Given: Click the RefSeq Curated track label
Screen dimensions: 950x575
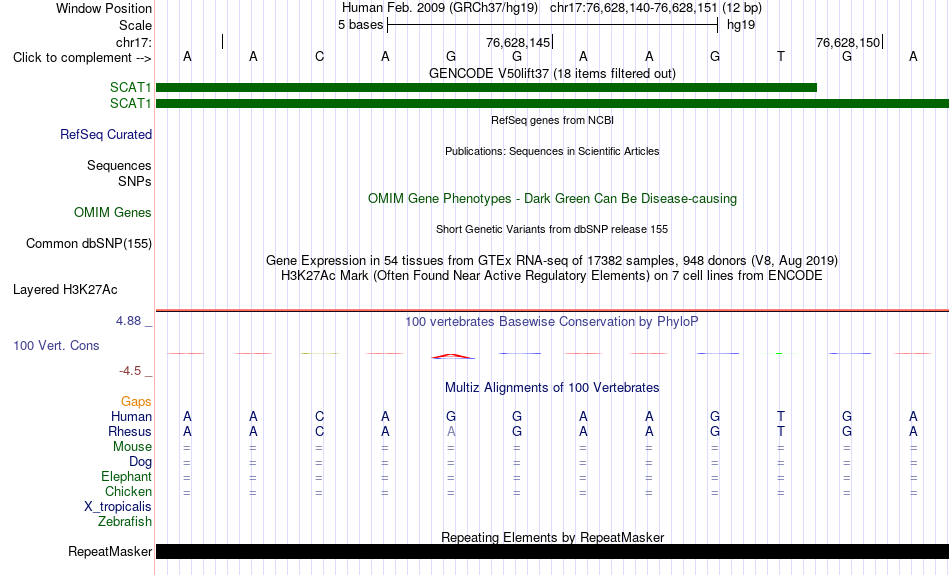Looking at the screenshot, I should coord(106,135).
